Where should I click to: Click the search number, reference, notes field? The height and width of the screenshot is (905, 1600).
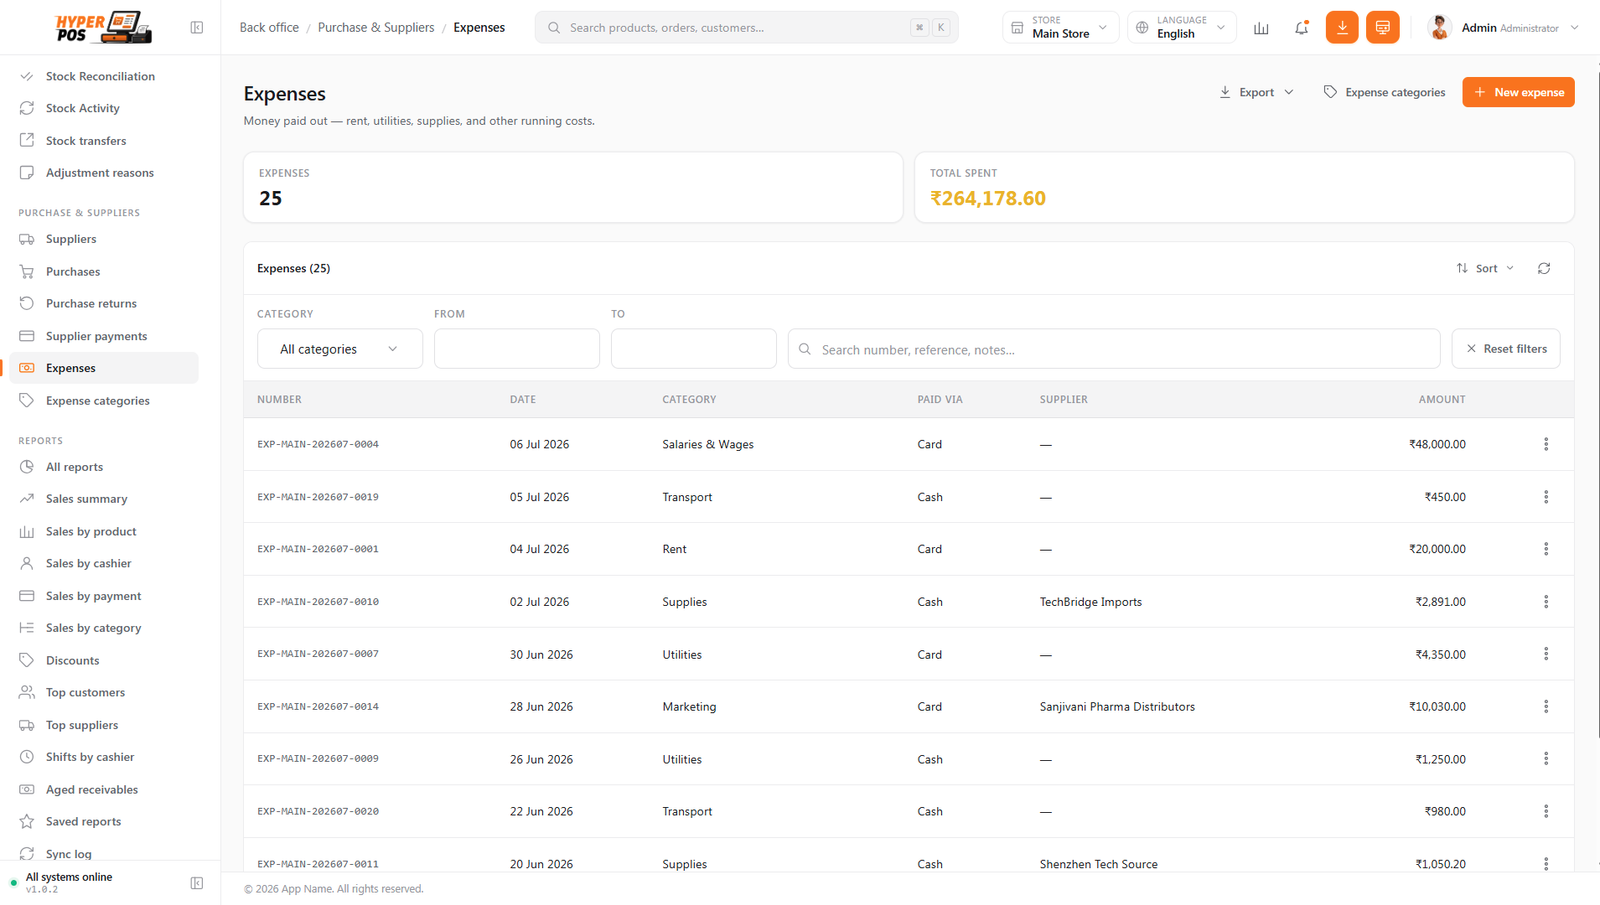coord(1114,349)
